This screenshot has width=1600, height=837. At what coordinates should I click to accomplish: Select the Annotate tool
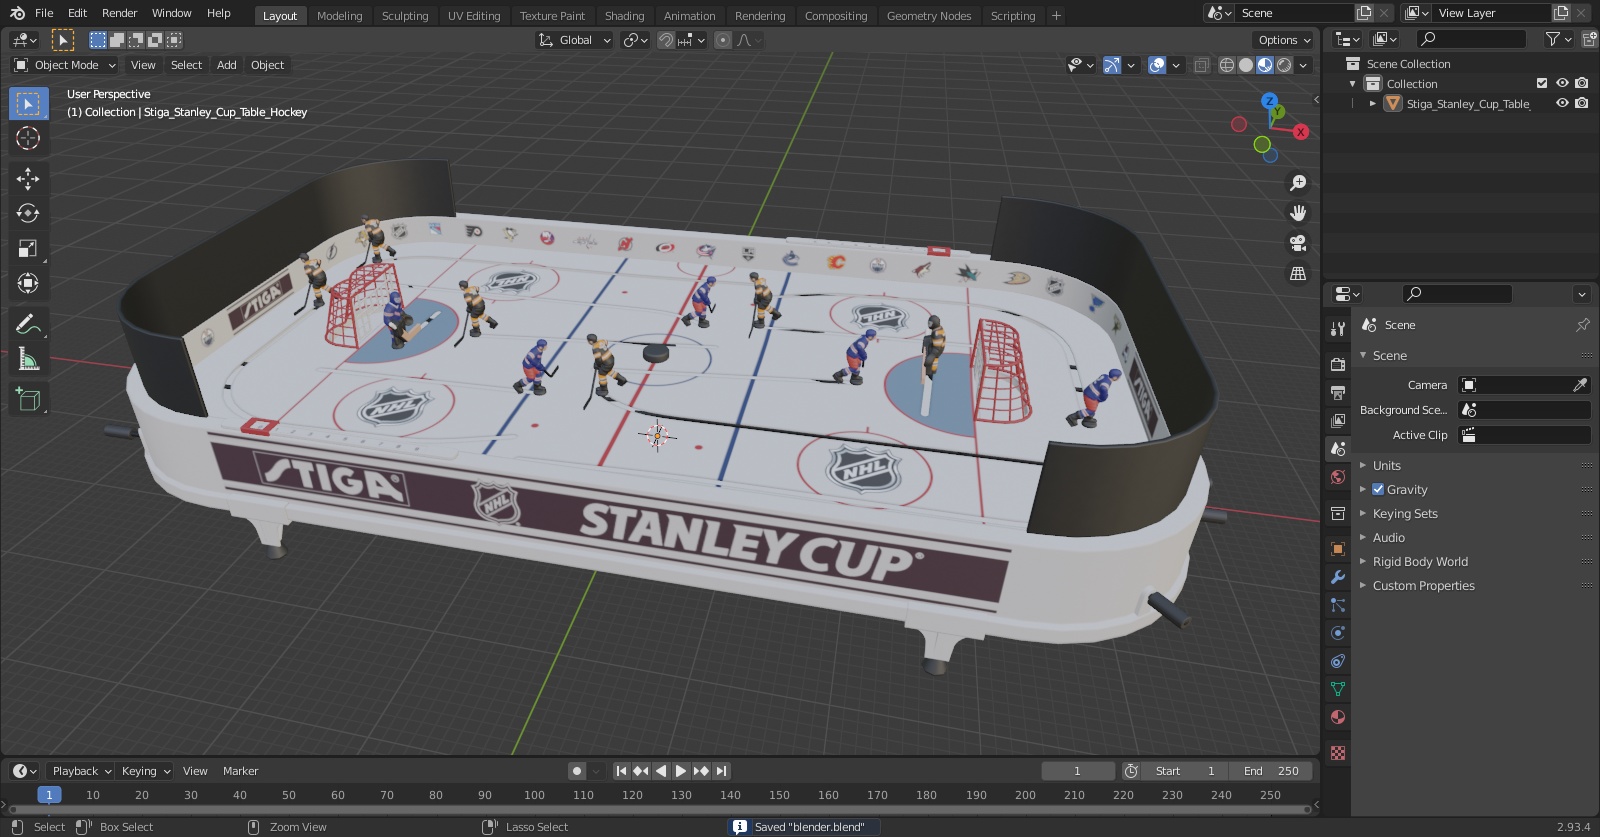[28, 323]
